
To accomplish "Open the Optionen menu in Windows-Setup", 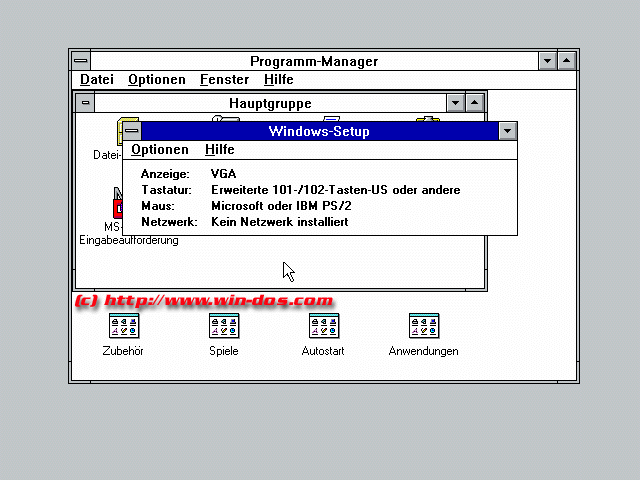I will tap(159, 150).
